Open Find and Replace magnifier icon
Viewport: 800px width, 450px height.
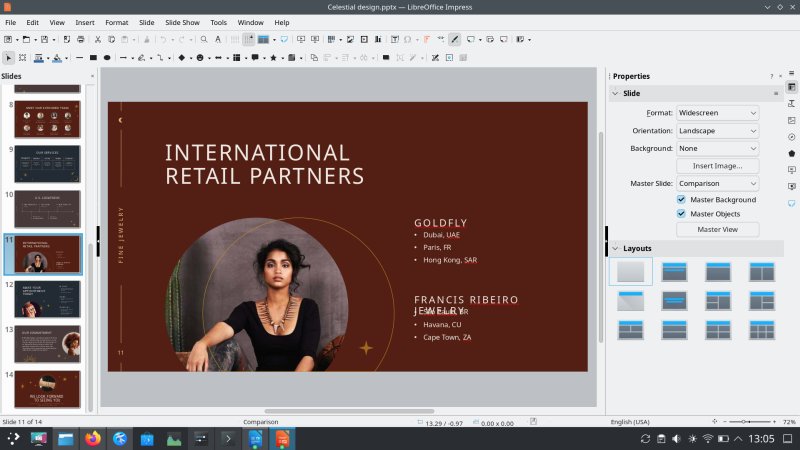click(x=204, y=39)
